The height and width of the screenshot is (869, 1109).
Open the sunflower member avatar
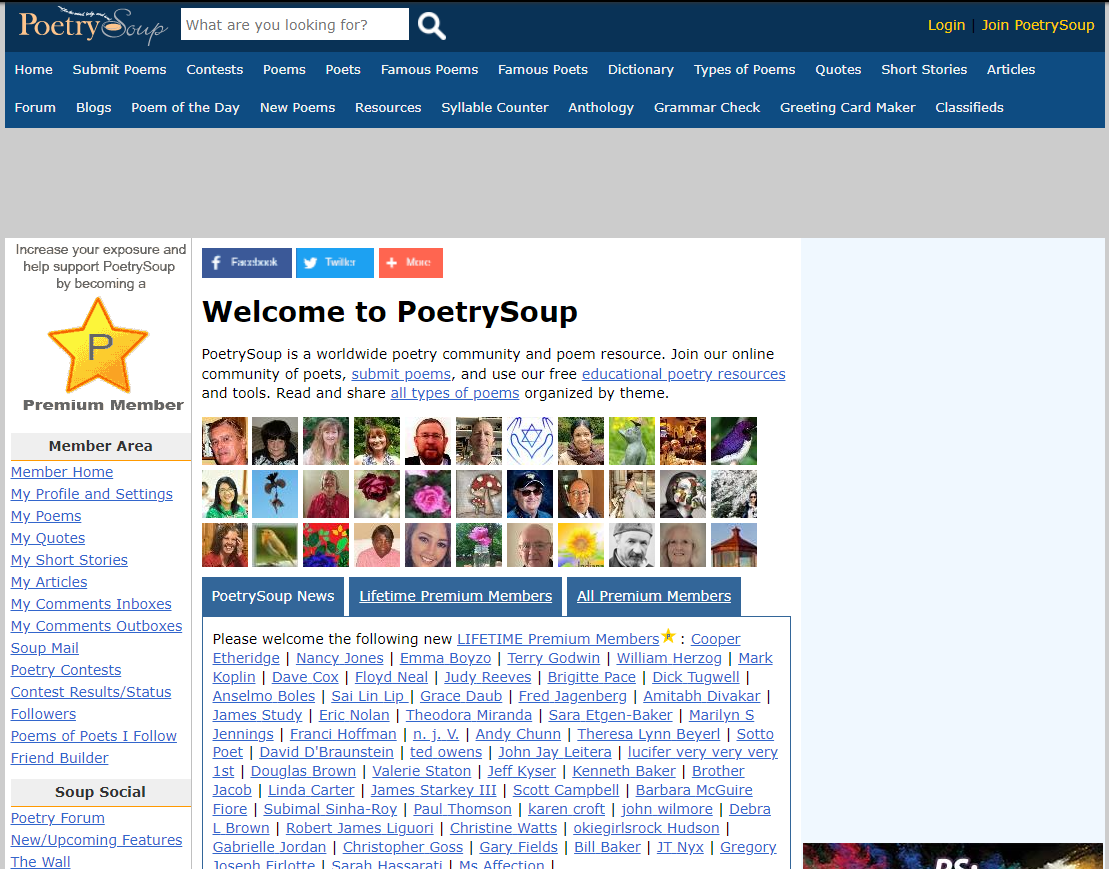pos(581,545)
